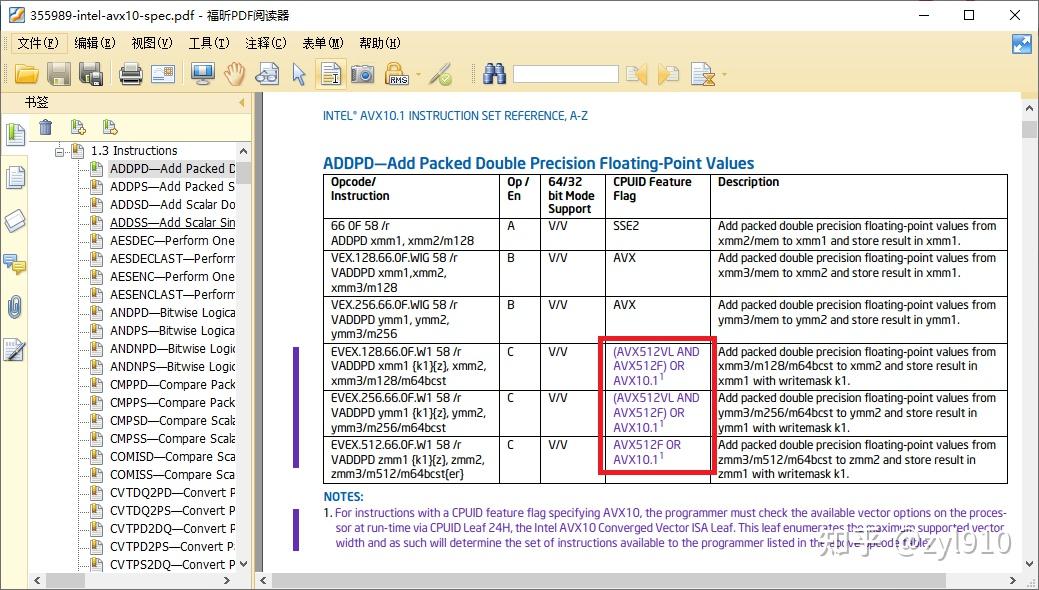This screenshot has width=1039, height=590.
Task: Open the 注释(C) menu
Action: tap(266, 43)
